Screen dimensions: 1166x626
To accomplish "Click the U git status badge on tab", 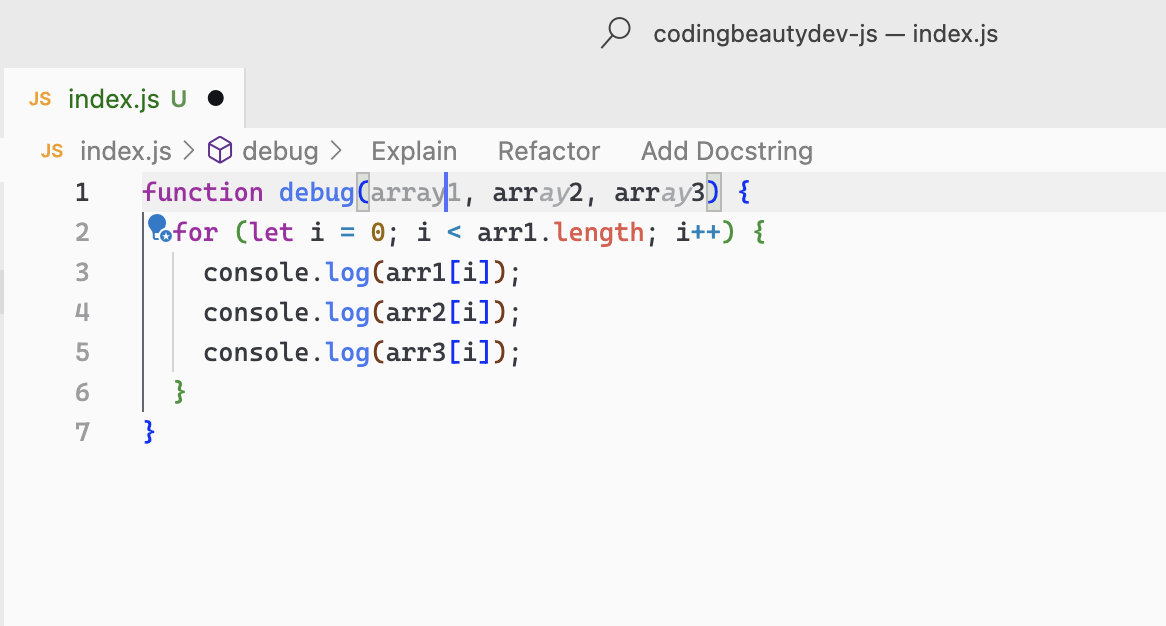I will (178, 99).
